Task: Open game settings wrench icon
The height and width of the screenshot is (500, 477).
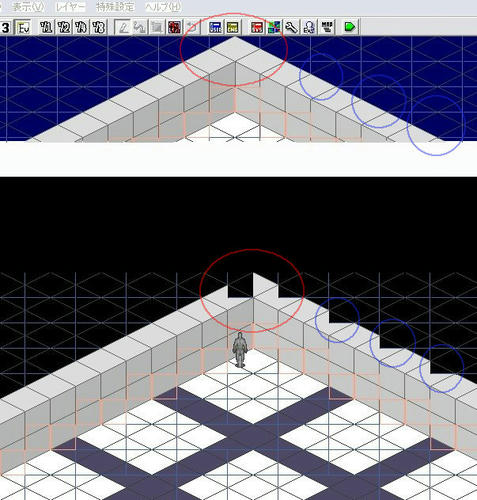Action: point(291,27)
